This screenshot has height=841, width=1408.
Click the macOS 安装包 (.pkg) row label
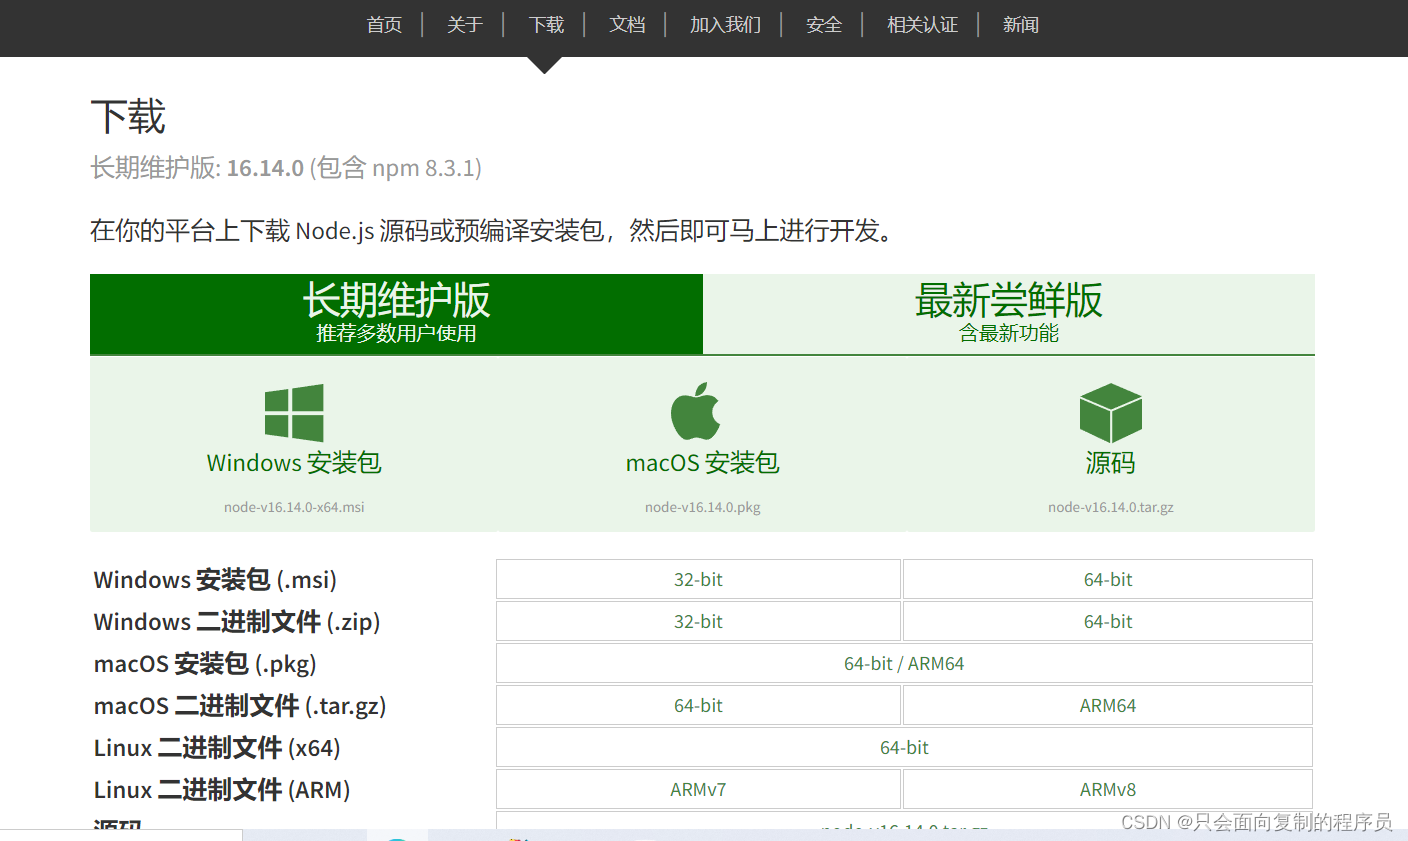pos(205,664)
